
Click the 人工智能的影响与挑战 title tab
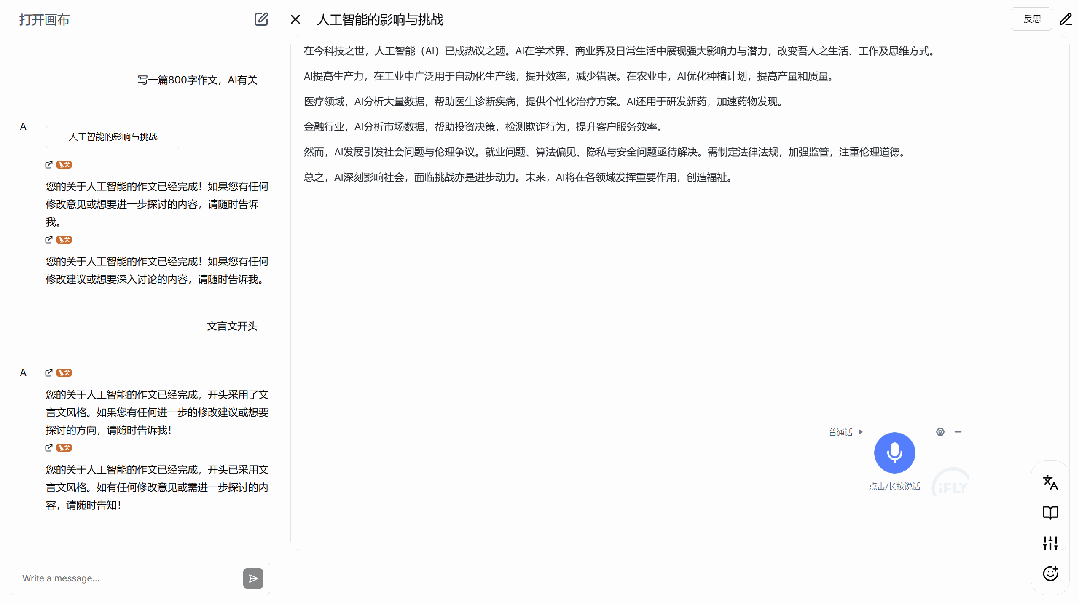click(380, 19)
